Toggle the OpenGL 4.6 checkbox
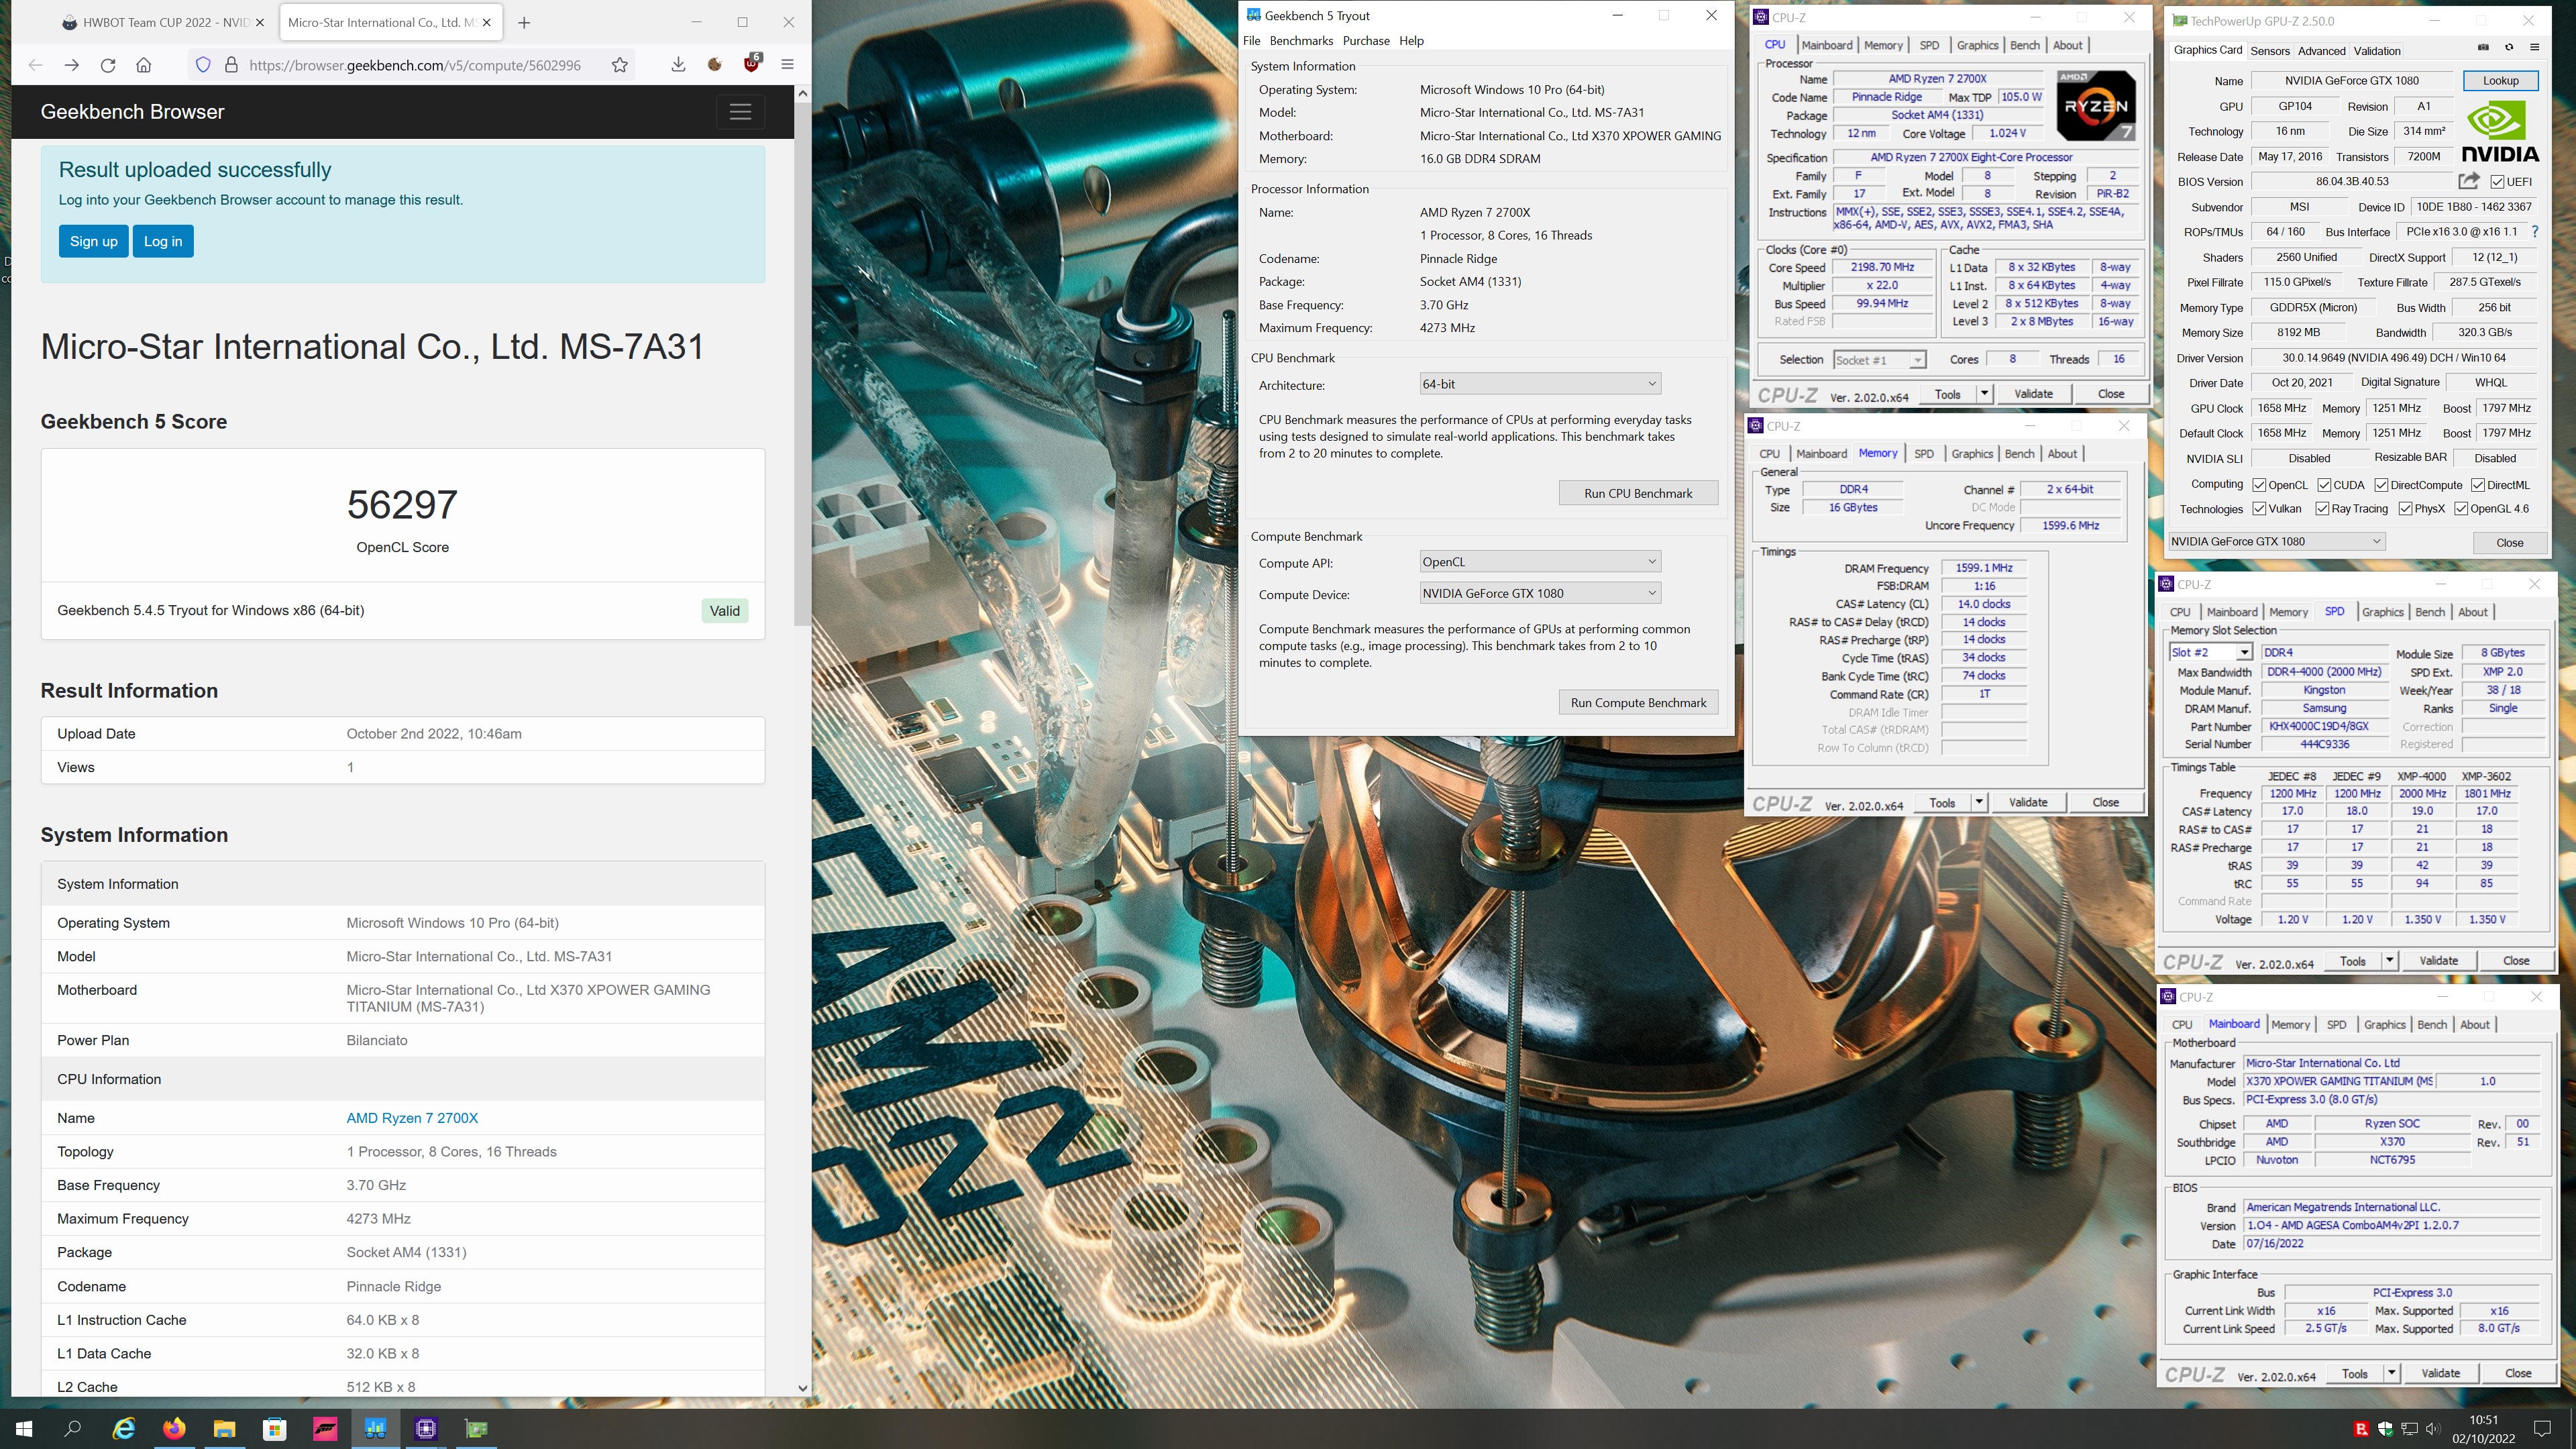This screenshot has height=1449, width=2576. click(x=2461, y=509)
